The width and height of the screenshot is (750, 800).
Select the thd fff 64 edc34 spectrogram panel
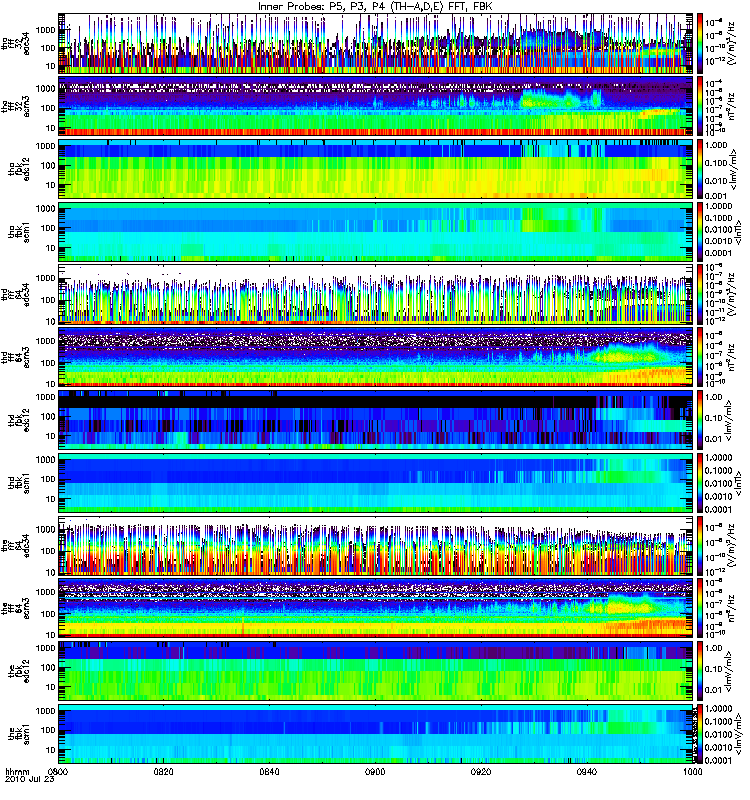(376, 294)
